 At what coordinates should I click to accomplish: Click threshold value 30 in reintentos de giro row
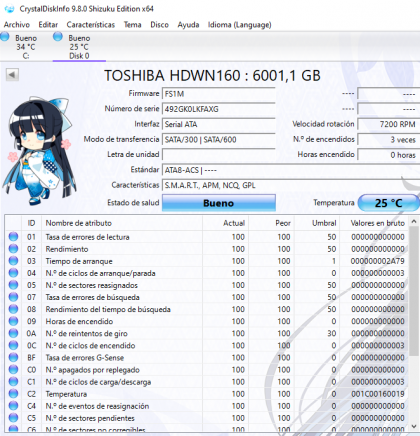tap(331, 333)
